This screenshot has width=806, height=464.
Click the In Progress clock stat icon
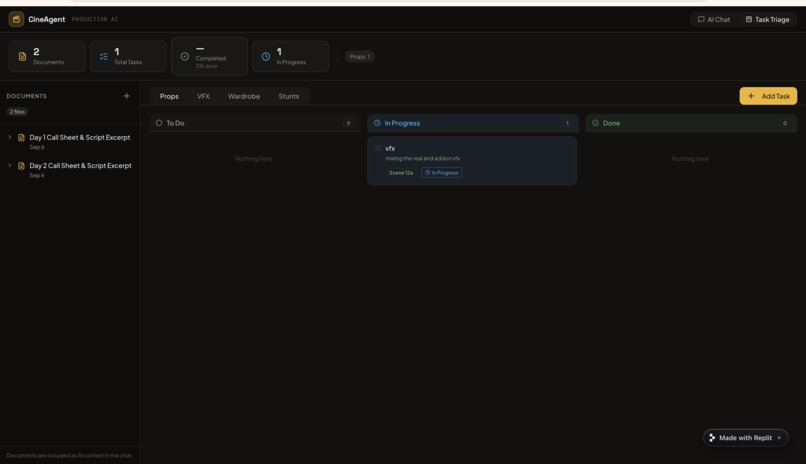coord(266,57)
